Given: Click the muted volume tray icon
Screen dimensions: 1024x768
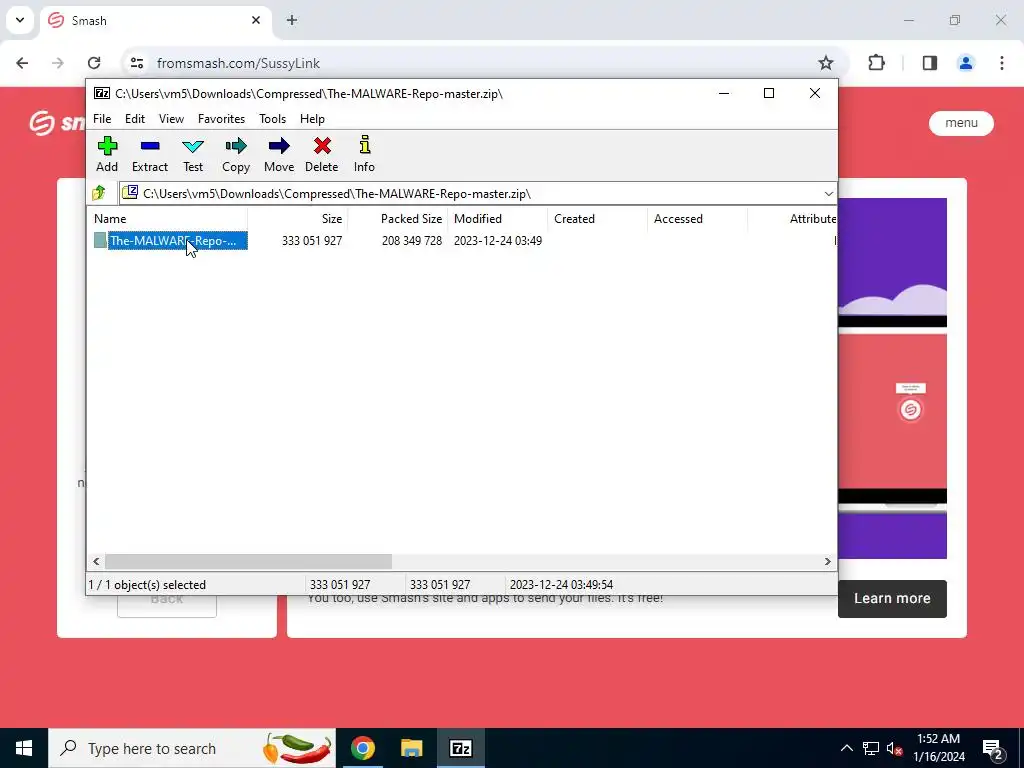Looking at the screenshot, I should (894, 748).
